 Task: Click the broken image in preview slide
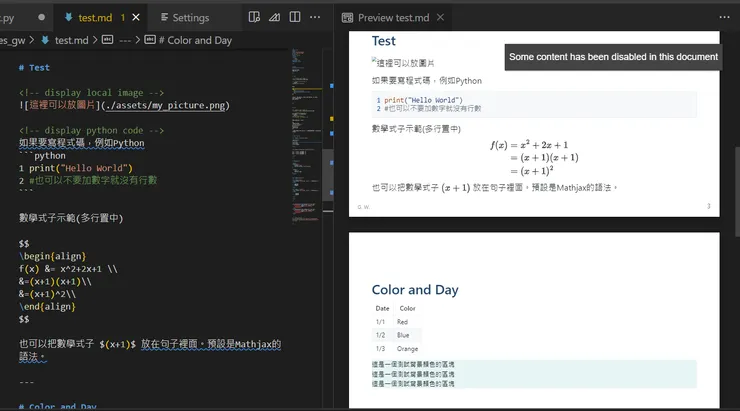(403, 63)
